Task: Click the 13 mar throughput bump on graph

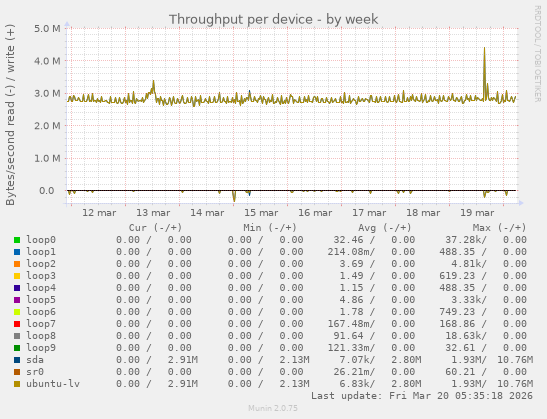Action: tap(153, 82)
